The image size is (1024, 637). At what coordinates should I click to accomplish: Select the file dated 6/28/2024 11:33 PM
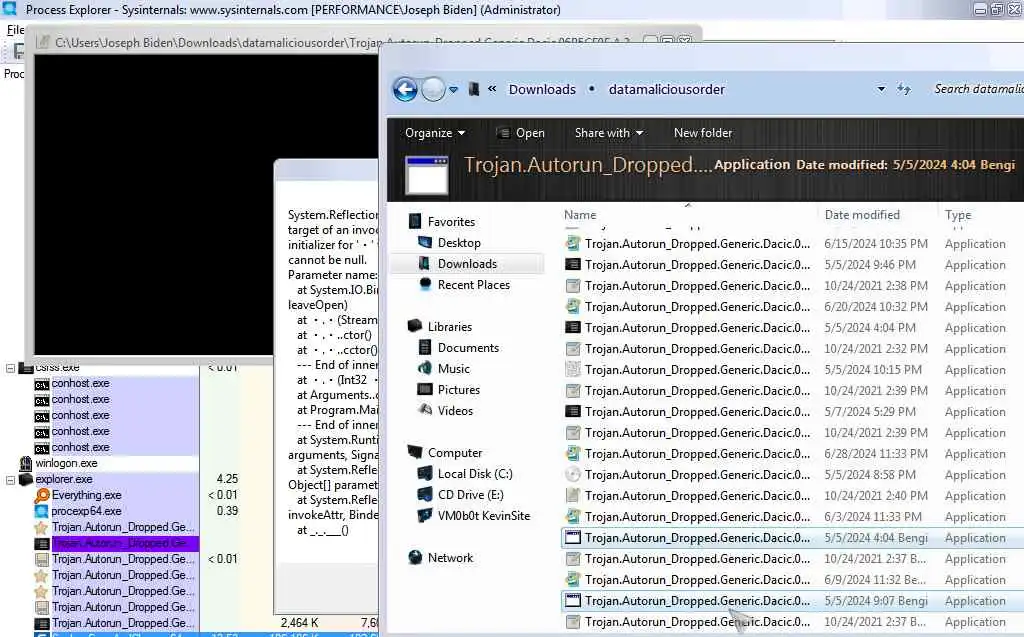pyautogui.click(x=792, y=453)
